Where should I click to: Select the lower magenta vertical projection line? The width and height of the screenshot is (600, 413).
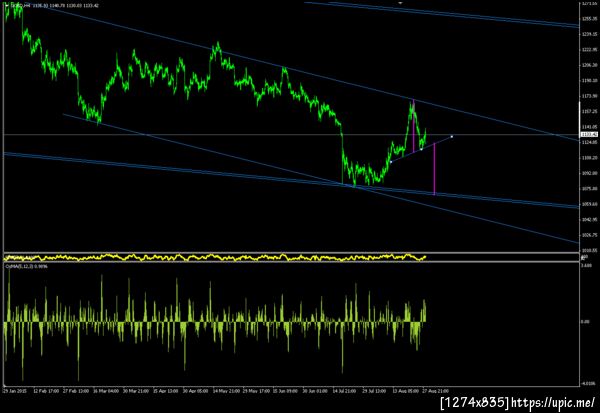434,169
